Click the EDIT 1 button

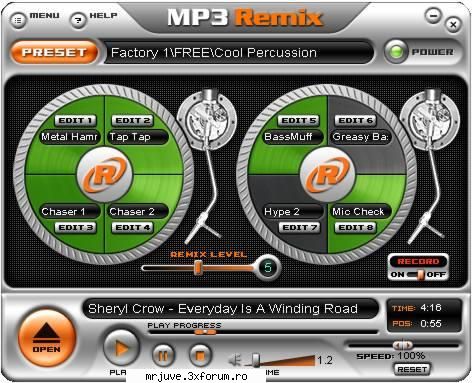pos(75,121)
